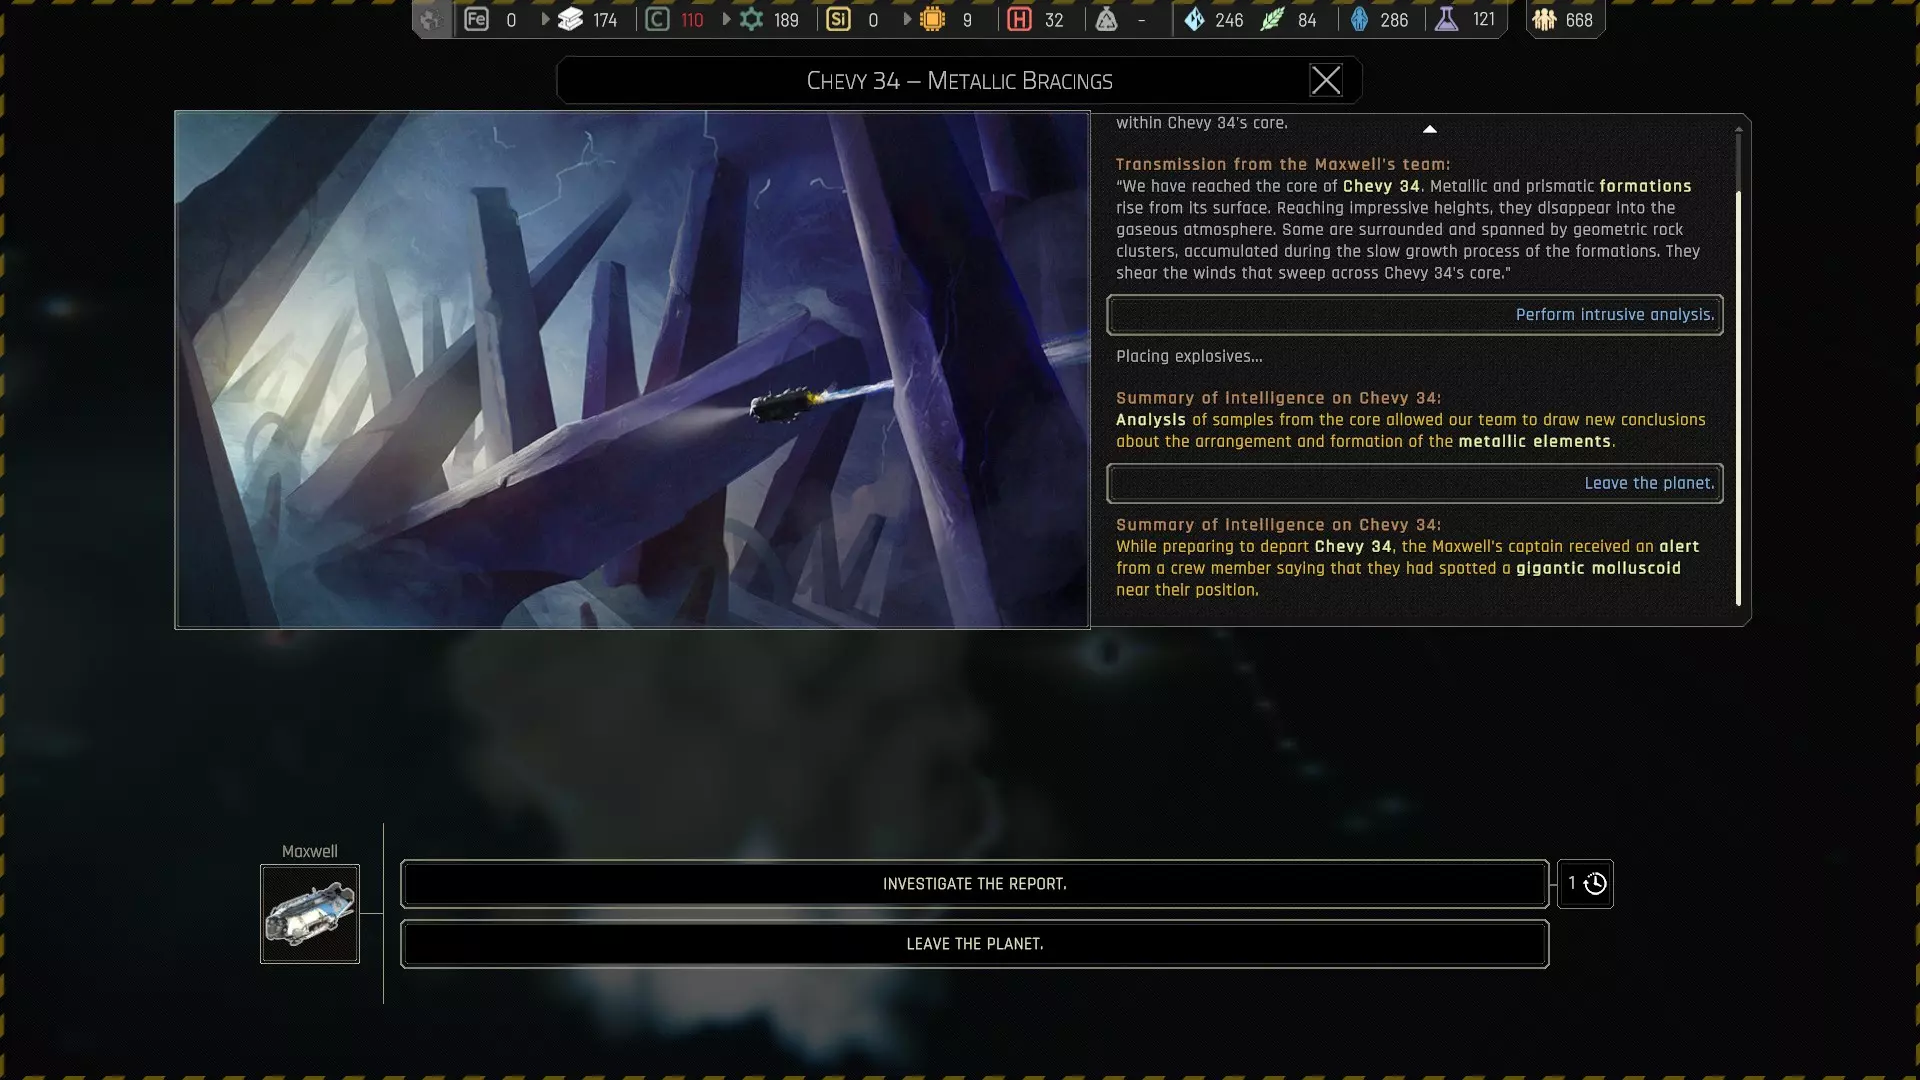This screenshot has width=1920, height=1080.
Task: Expand Carbon to polymer conversion arrow
Action: pyautogui.click(x=727, y=19)
